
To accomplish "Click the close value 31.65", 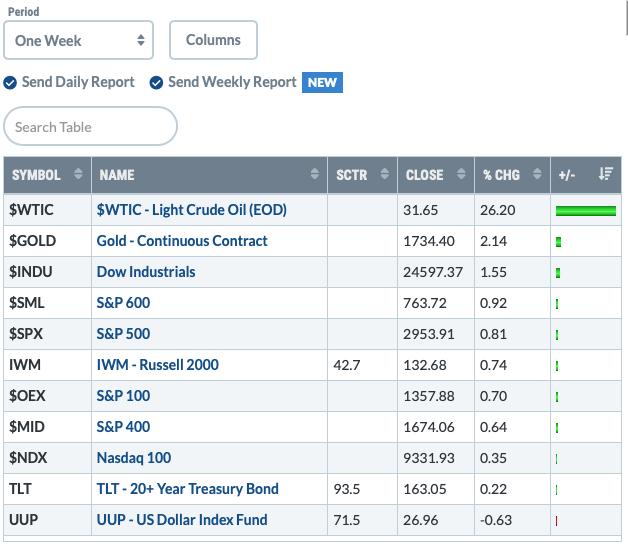I will point(421,210).
